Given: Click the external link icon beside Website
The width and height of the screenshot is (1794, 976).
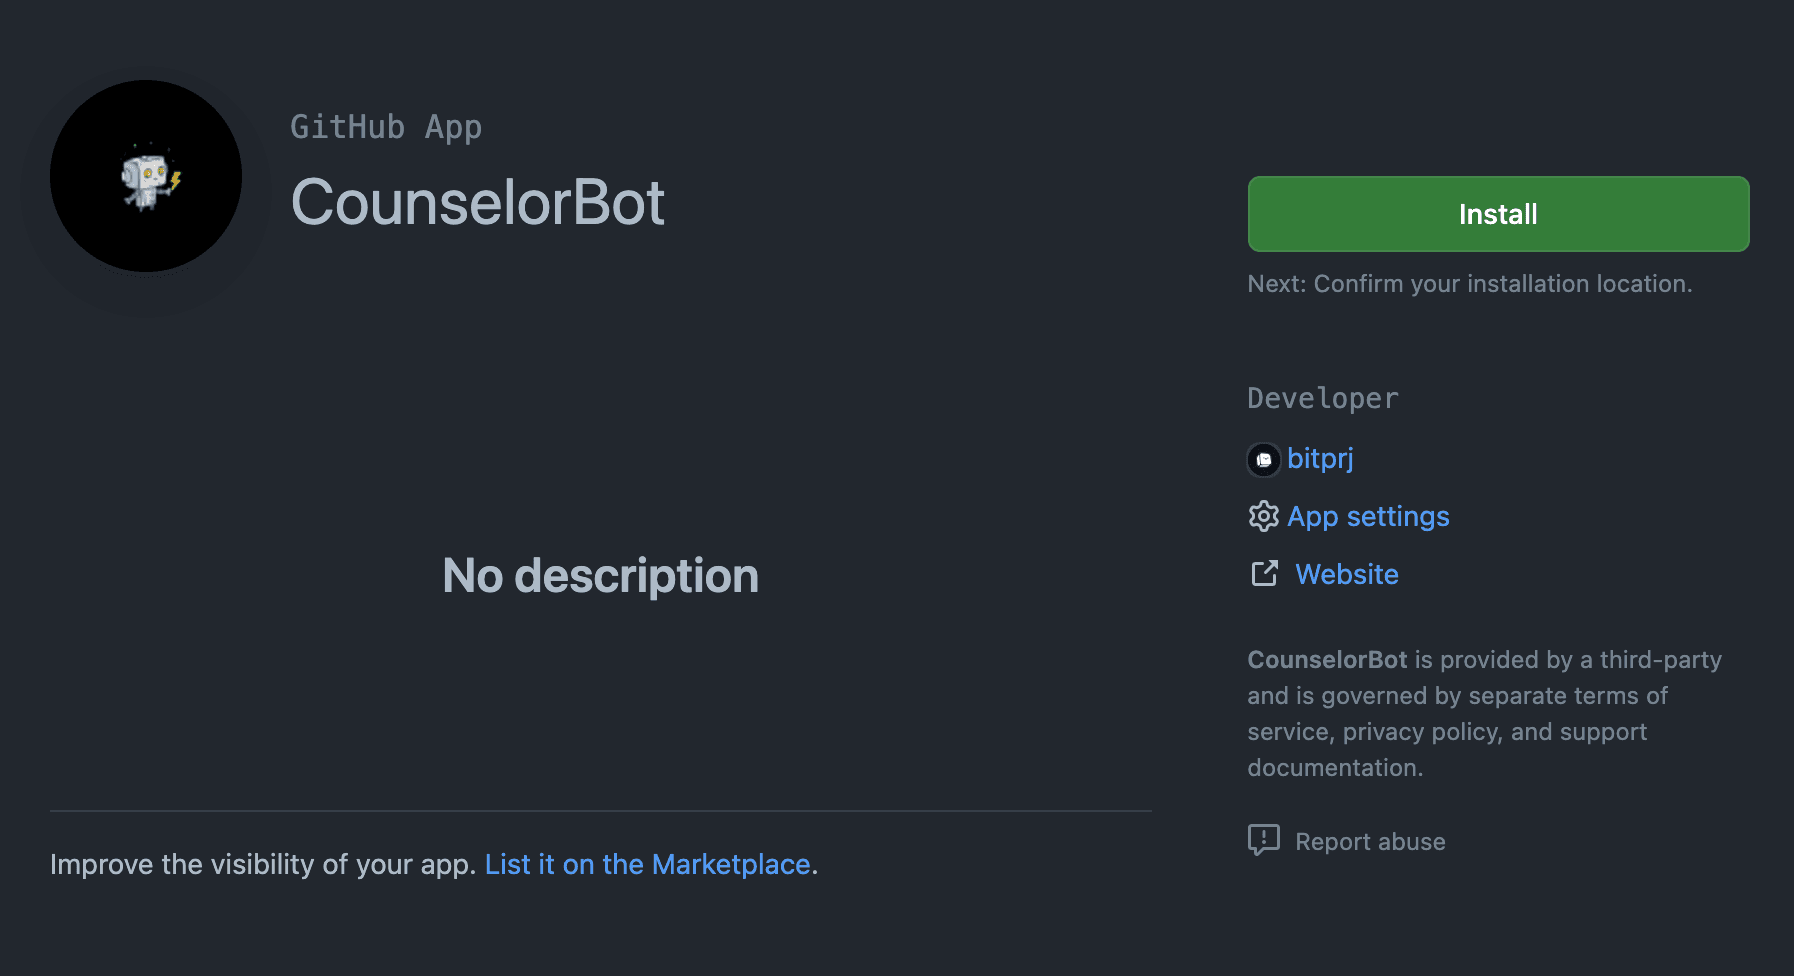Looking at the screenshot, I should click(x=1264, y=573).
